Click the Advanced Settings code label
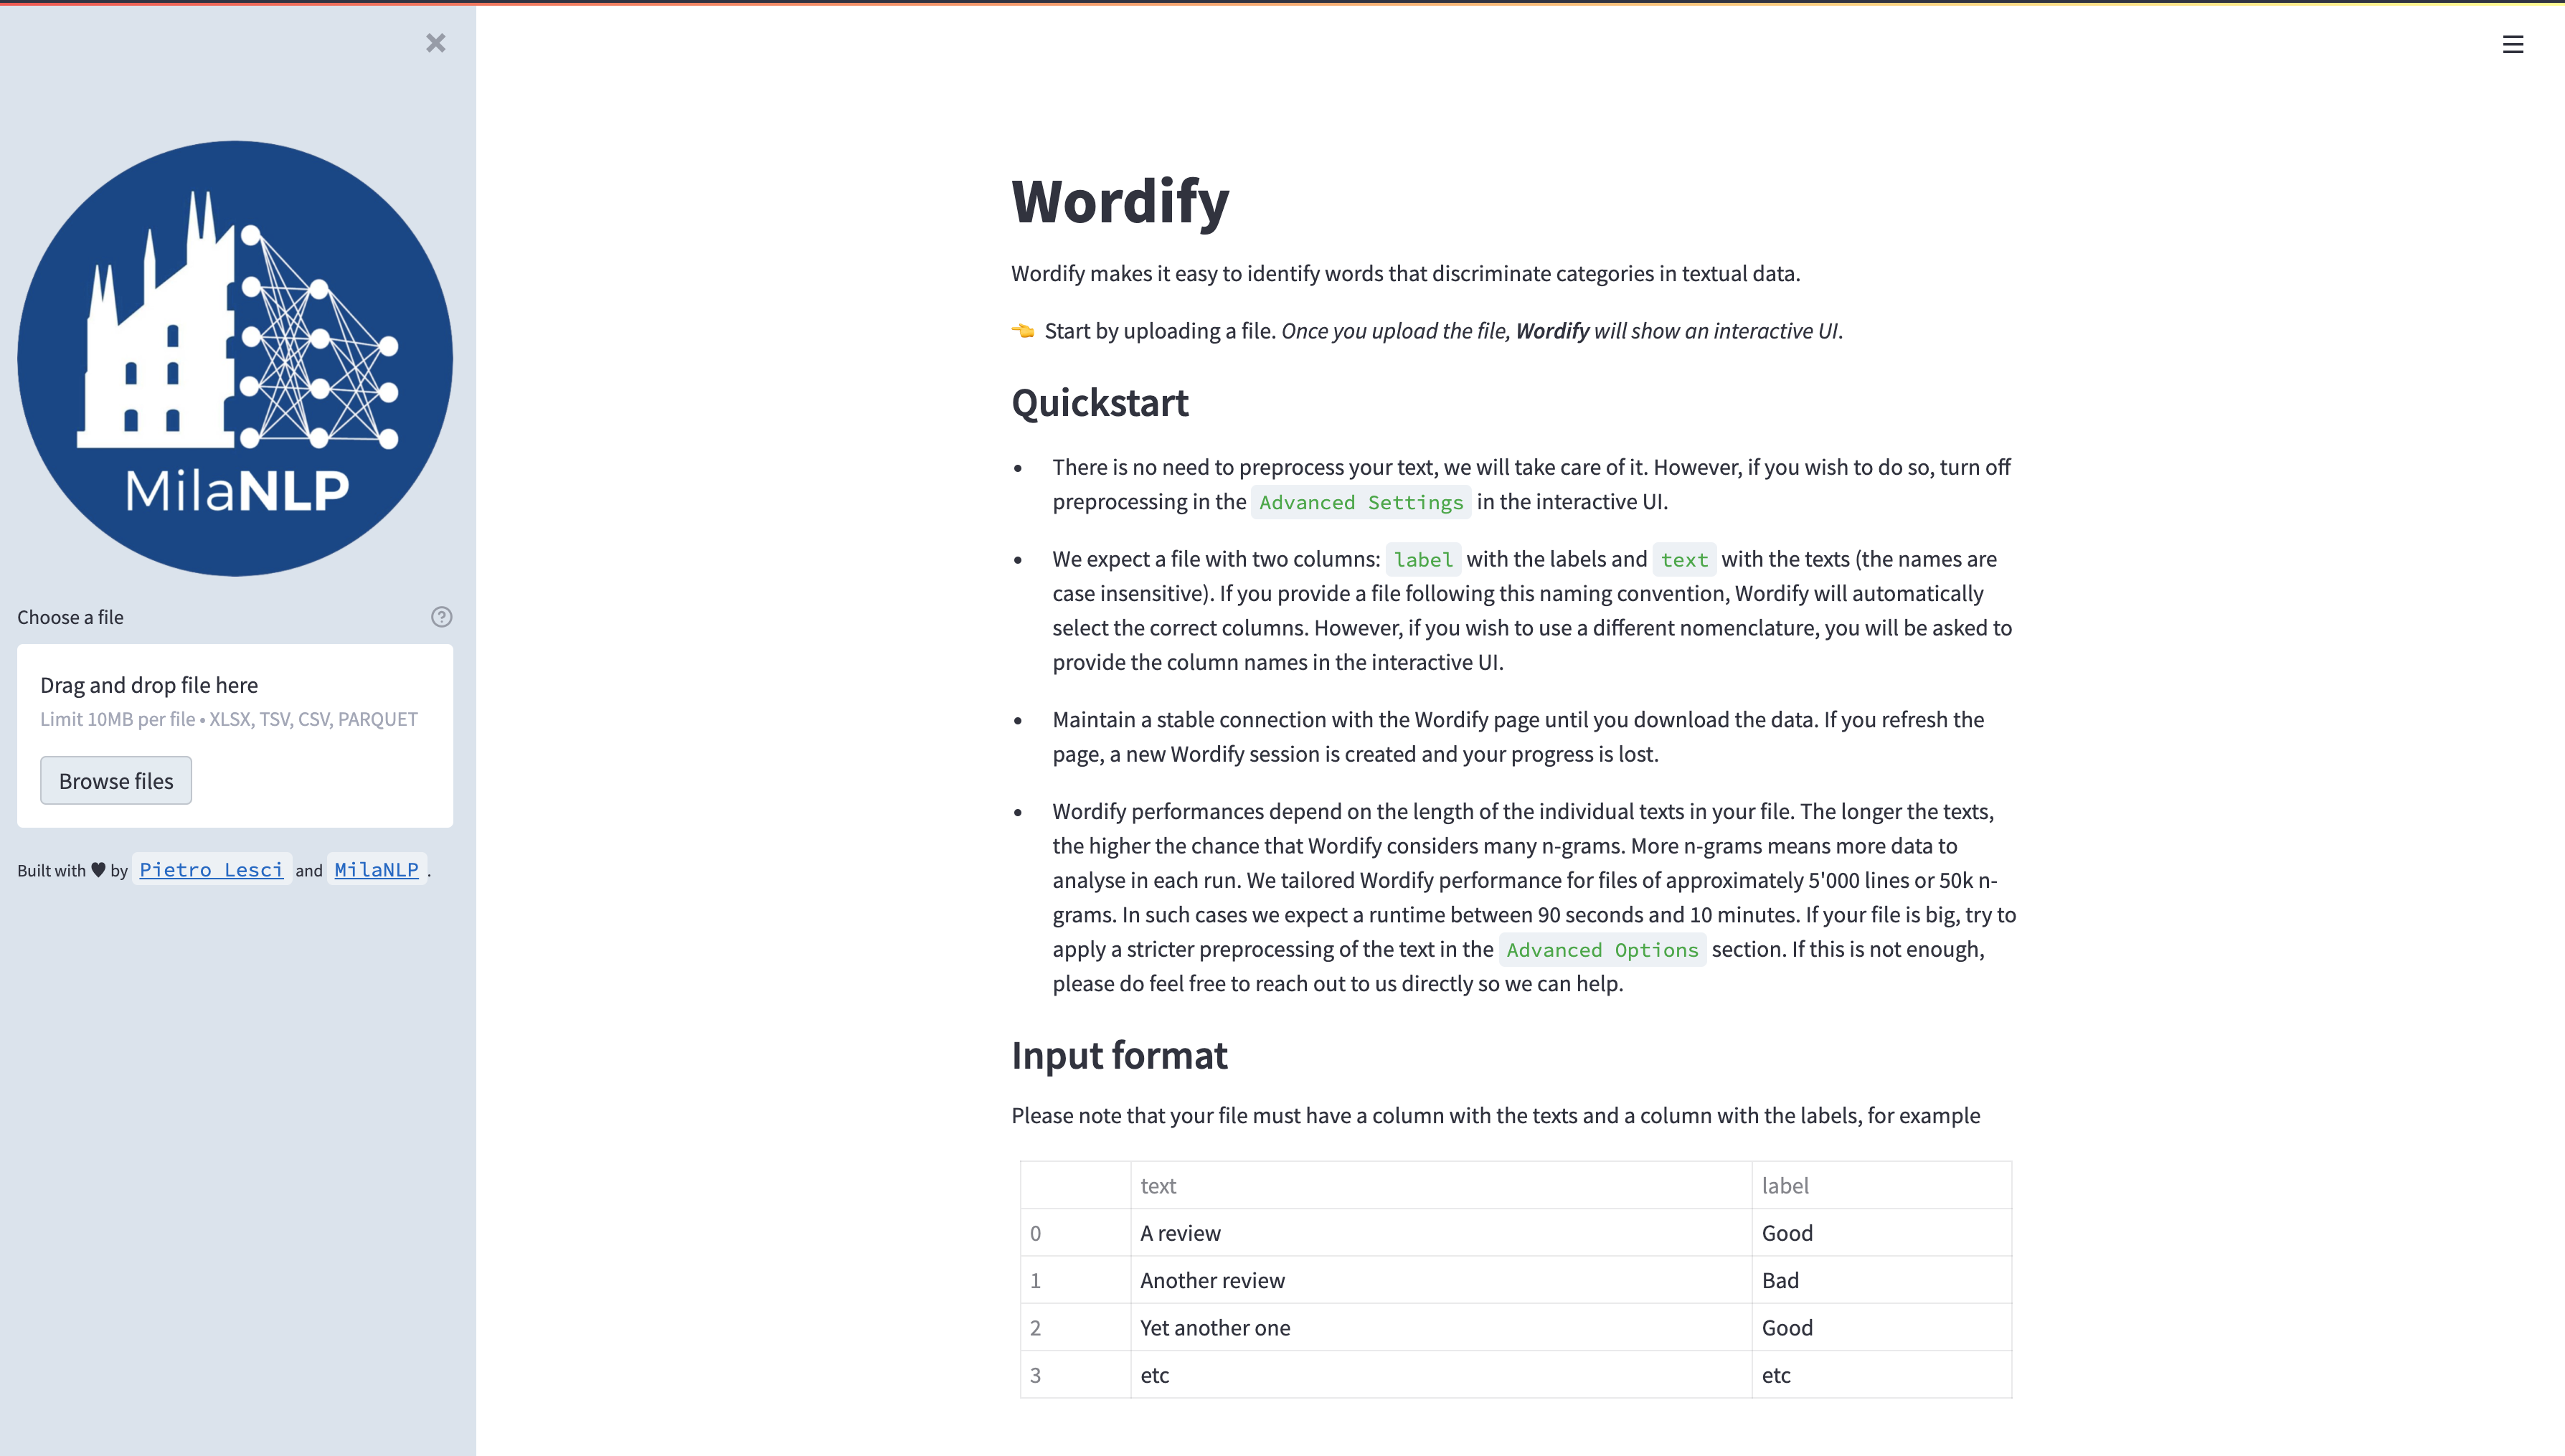This screenshot has width=2565, height=1456. click(x=1361, y=503)
